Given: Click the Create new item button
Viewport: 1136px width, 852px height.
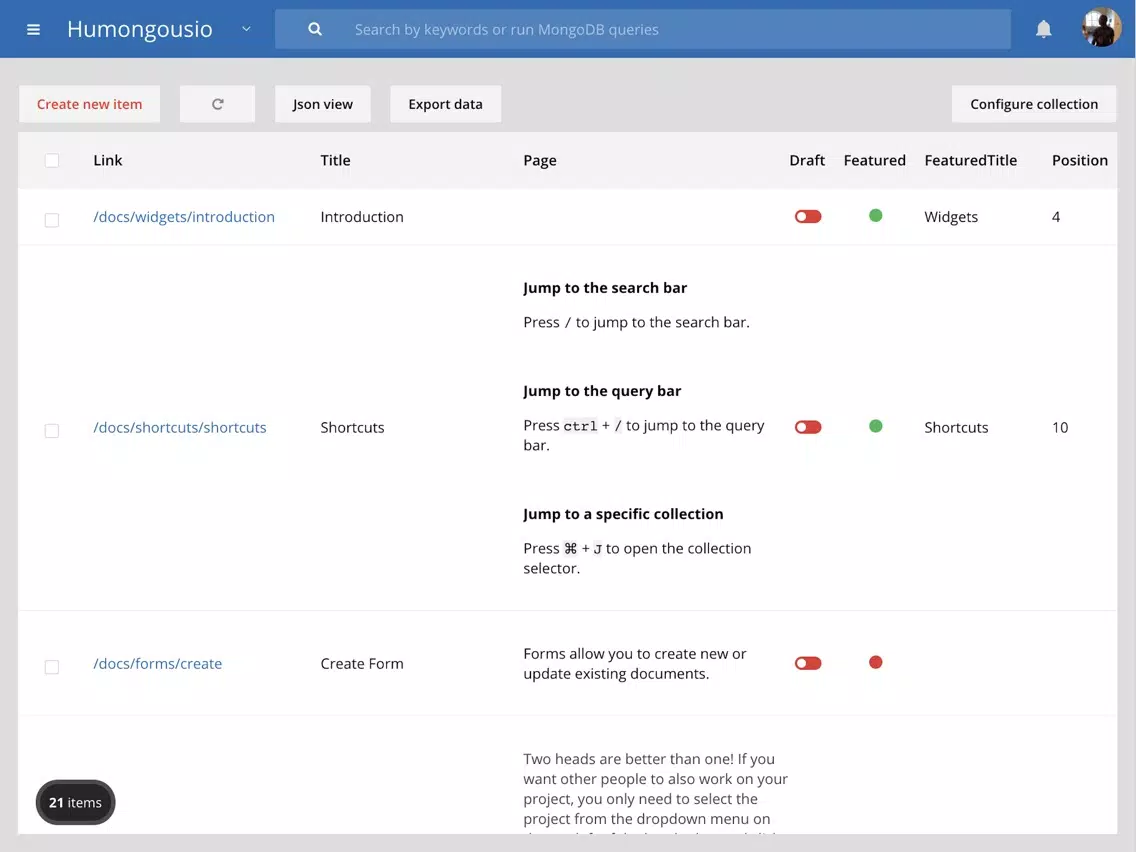Looking at the screenshot, I should click(89, 104).
